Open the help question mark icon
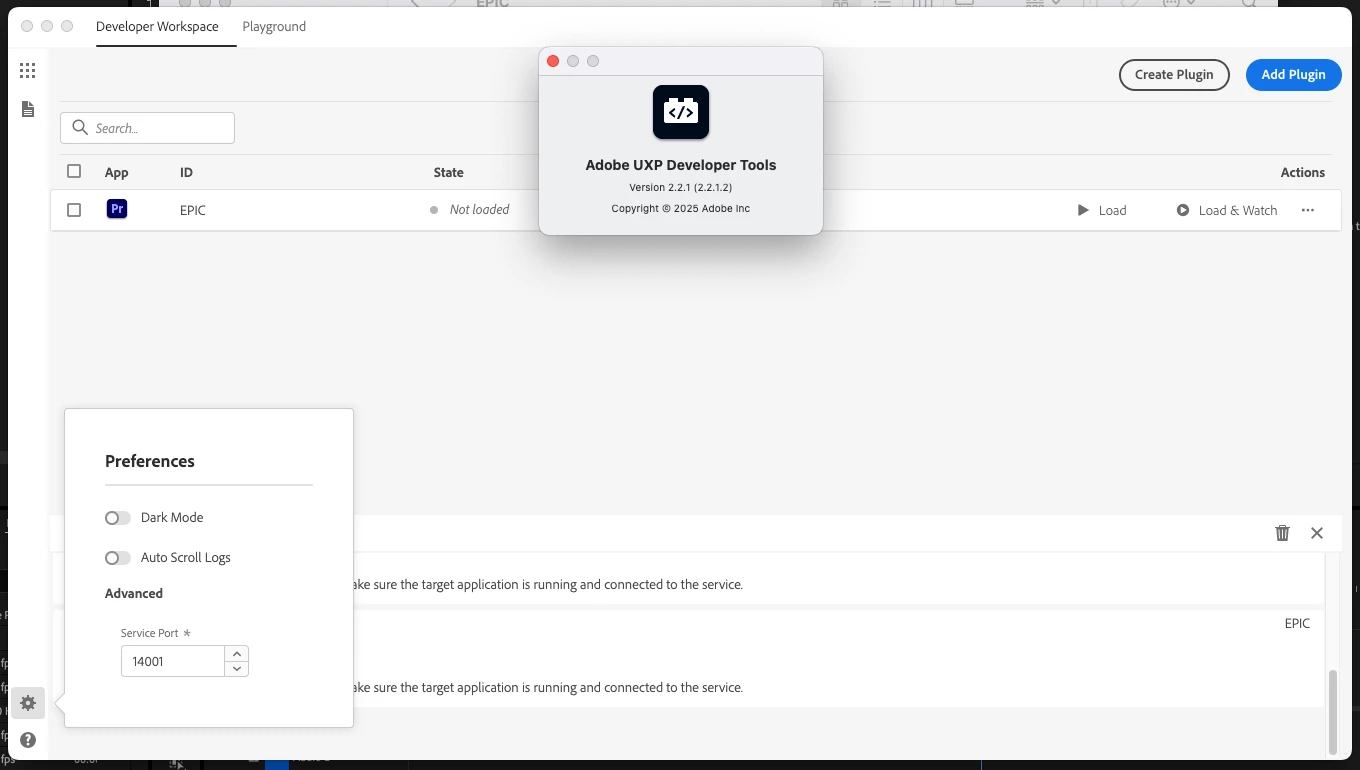The width and height of the screenshot is (1360, 770). (28, 740)
